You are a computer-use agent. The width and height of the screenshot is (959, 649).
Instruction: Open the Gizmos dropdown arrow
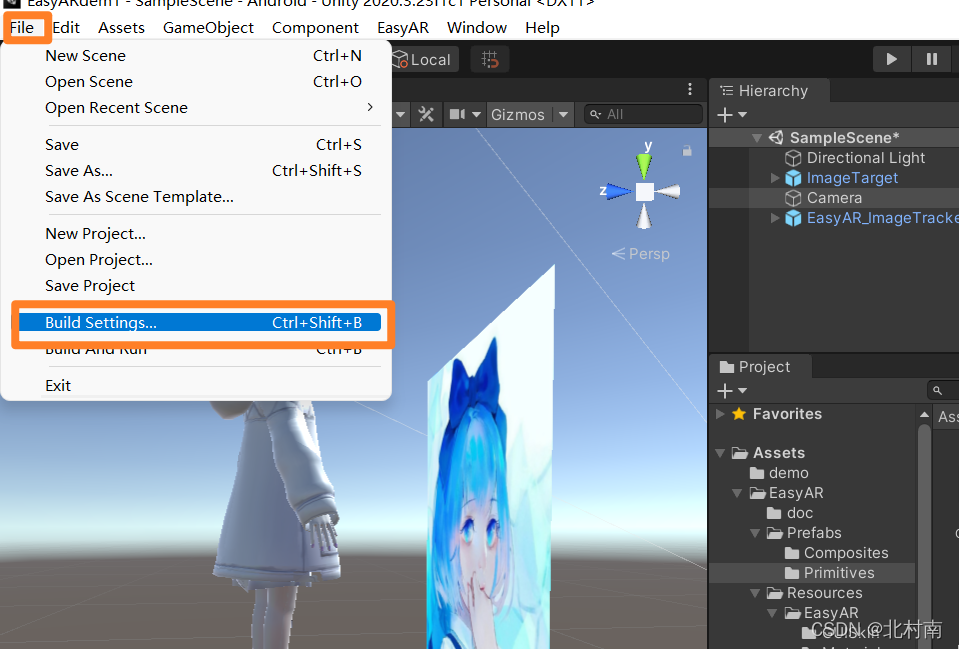563,114
